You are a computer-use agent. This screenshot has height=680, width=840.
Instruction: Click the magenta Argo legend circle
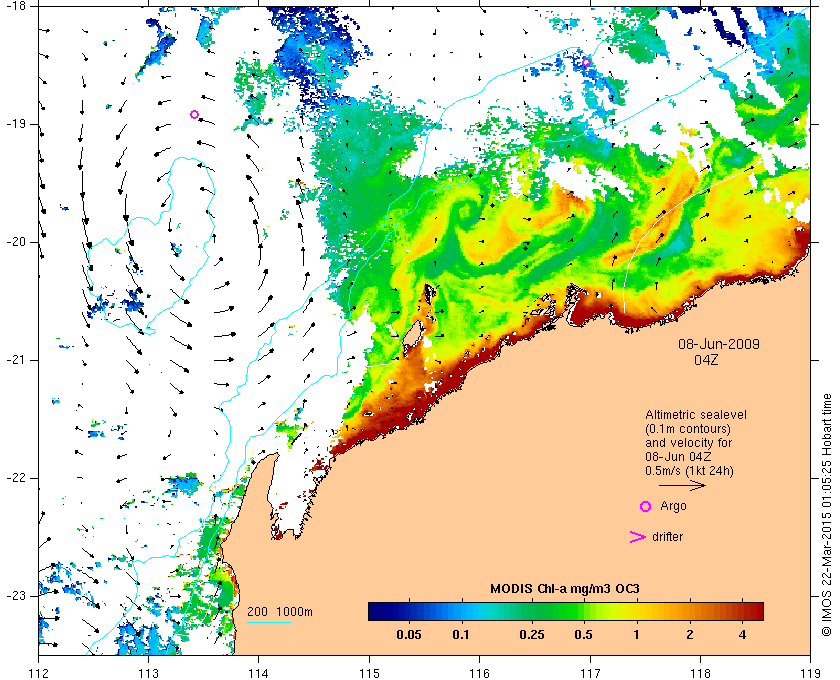pyautogui.click(x=646, y=506)
